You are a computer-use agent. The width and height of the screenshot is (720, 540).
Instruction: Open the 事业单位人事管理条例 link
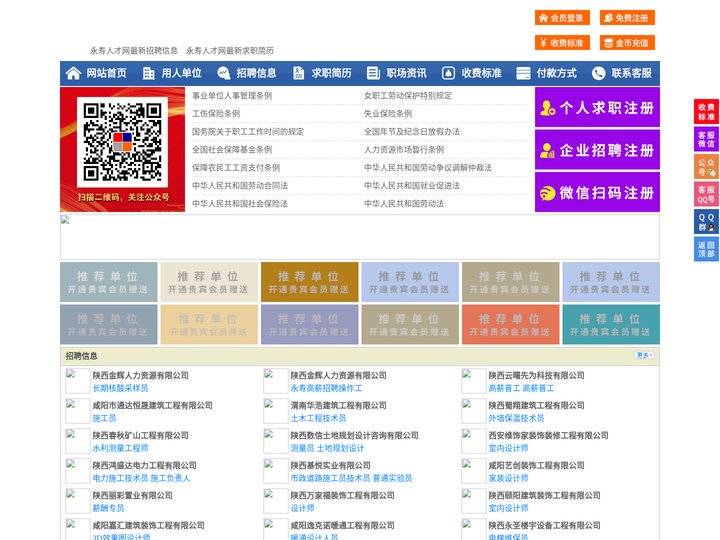tap(232, 96)
